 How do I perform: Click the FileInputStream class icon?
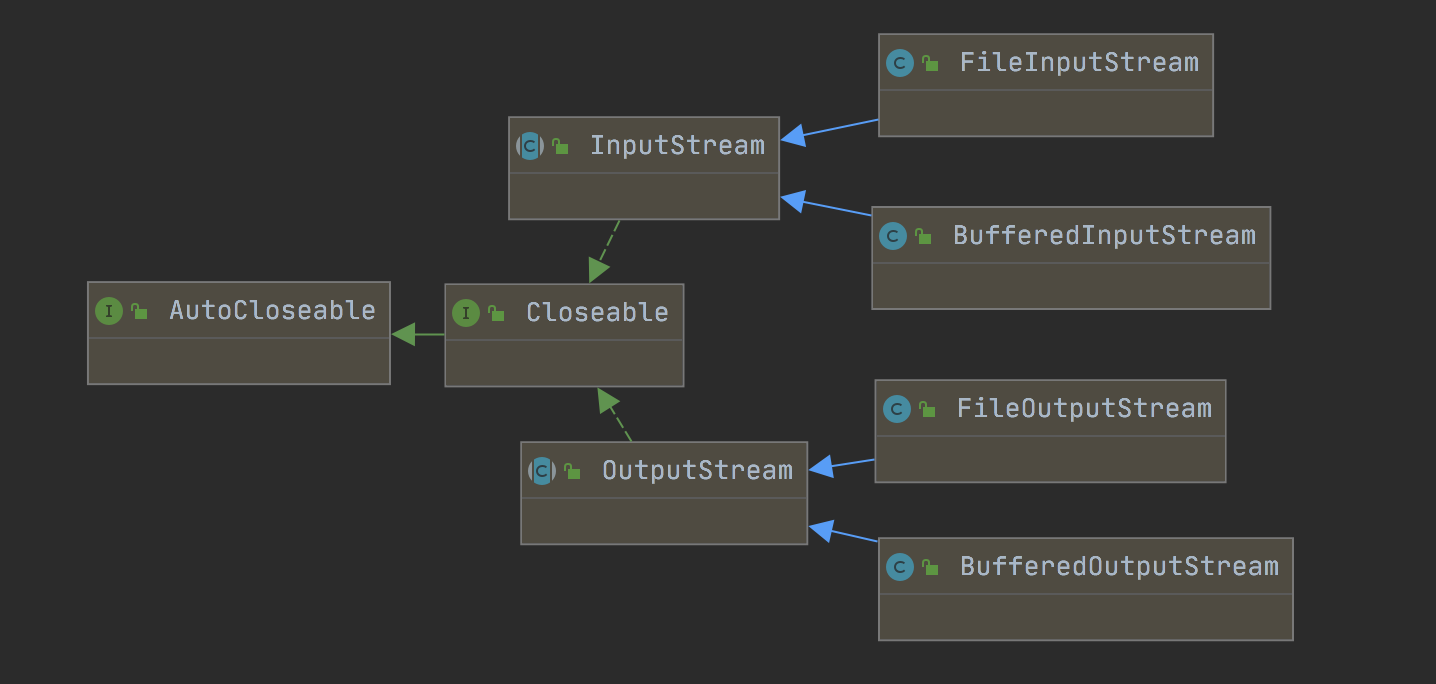900,63
